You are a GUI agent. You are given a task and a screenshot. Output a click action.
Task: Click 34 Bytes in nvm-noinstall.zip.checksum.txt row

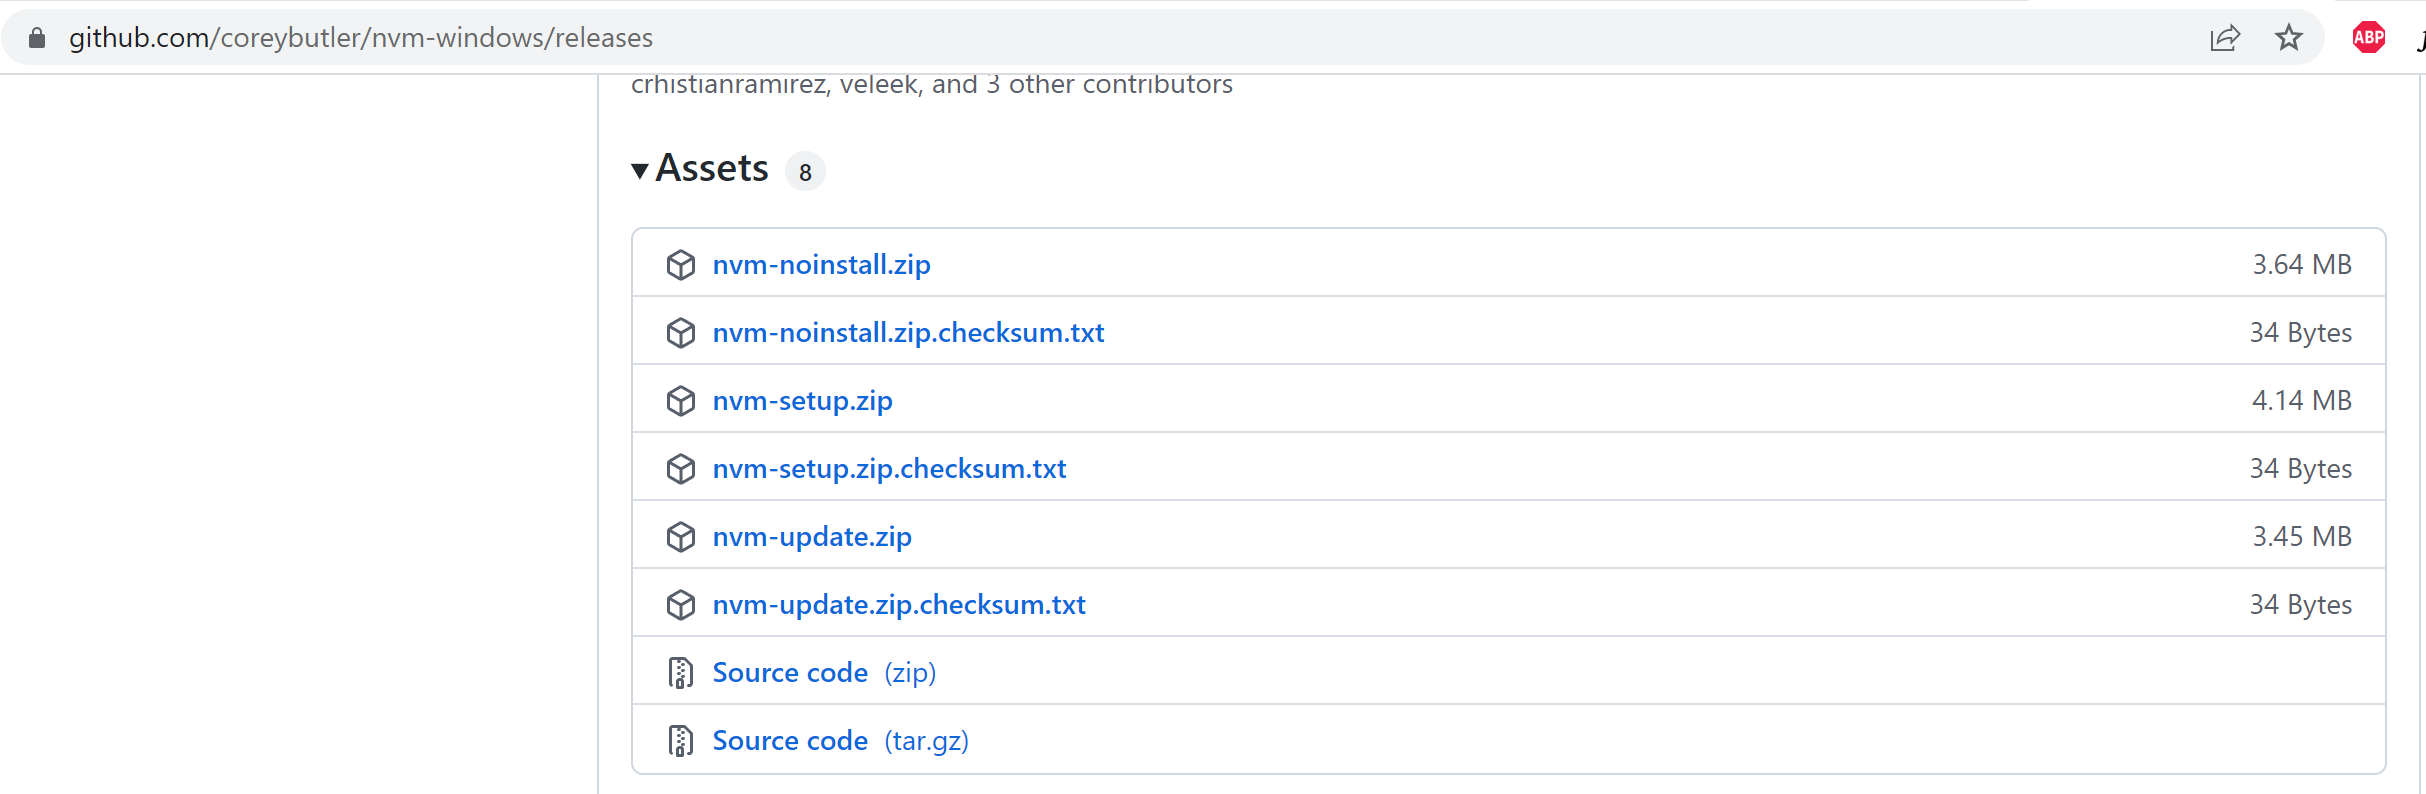point(2301,333)
